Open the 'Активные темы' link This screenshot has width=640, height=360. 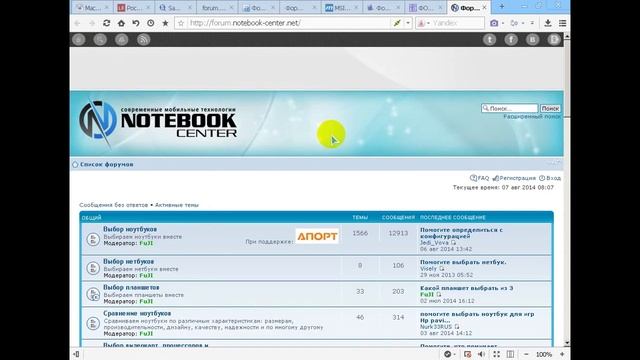(177, 205)
